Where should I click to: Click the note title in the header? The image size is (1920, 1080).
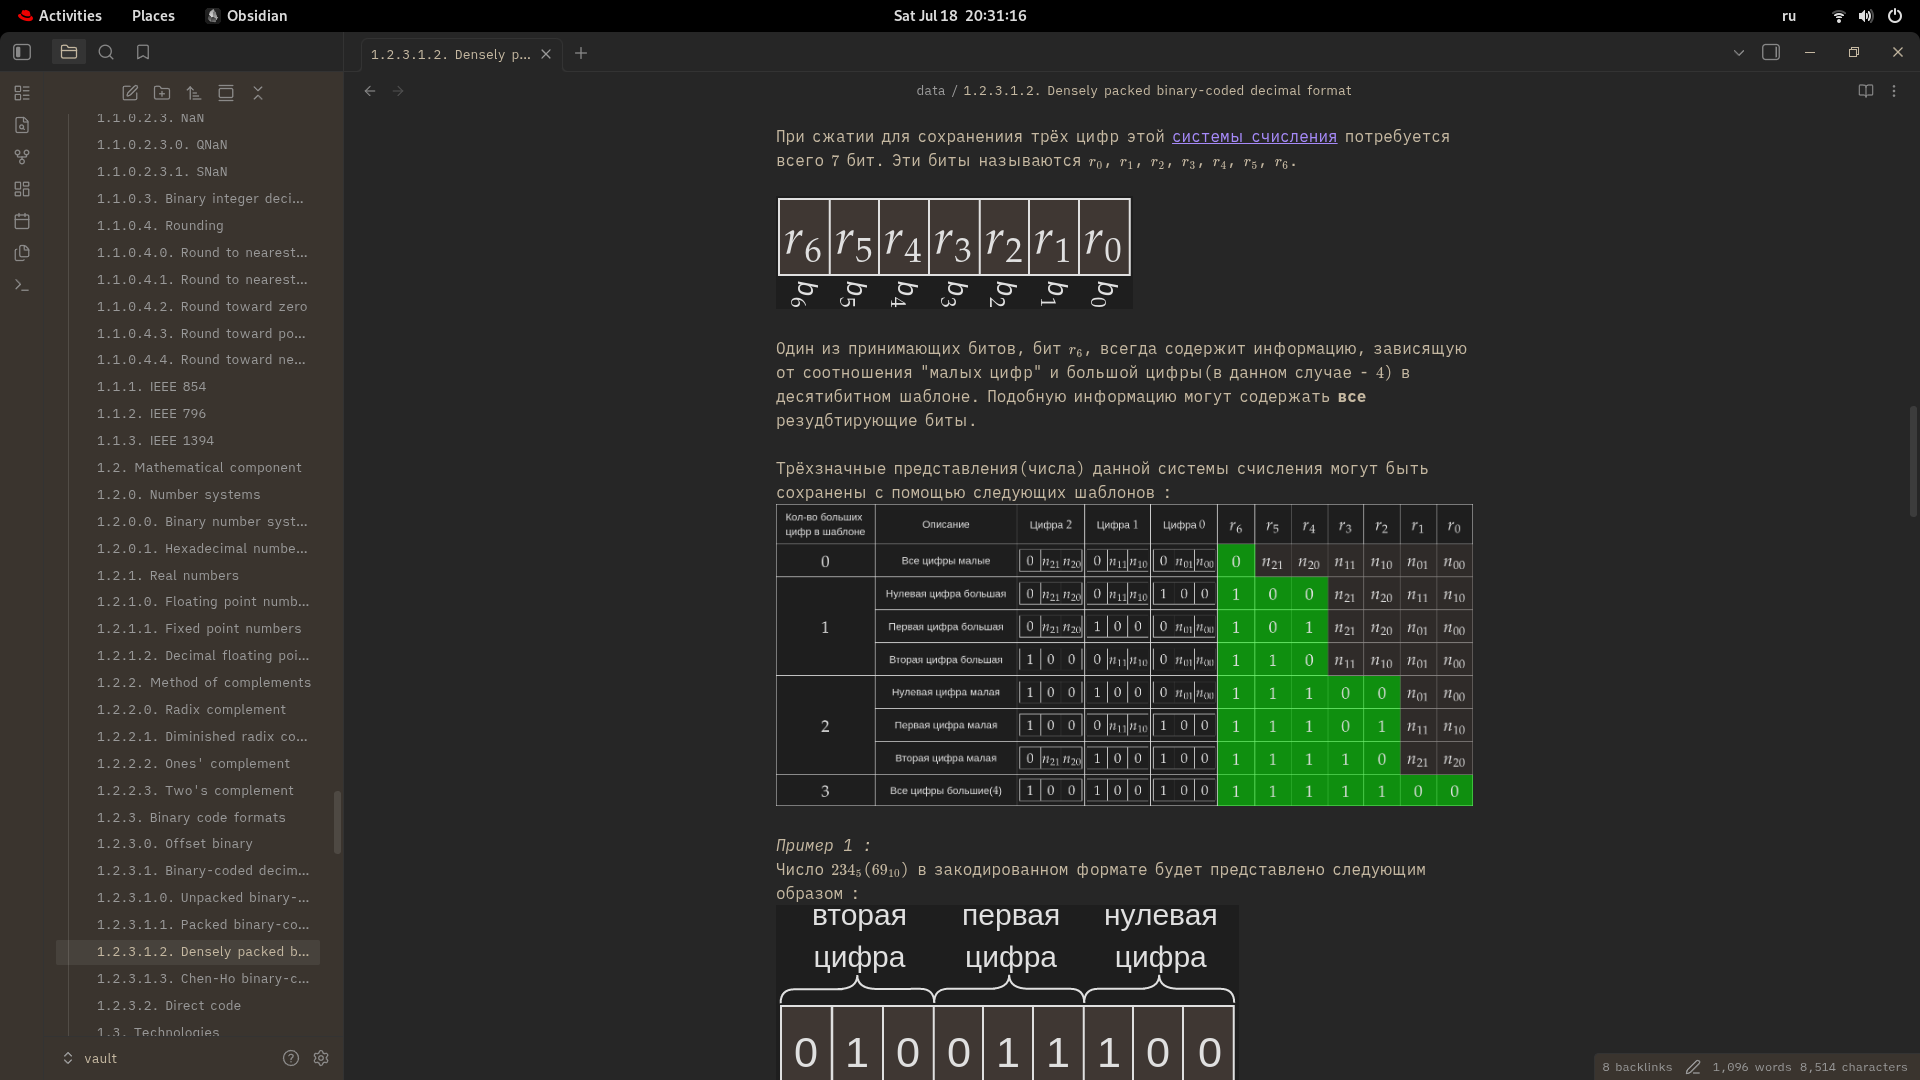coord(1157,91)
